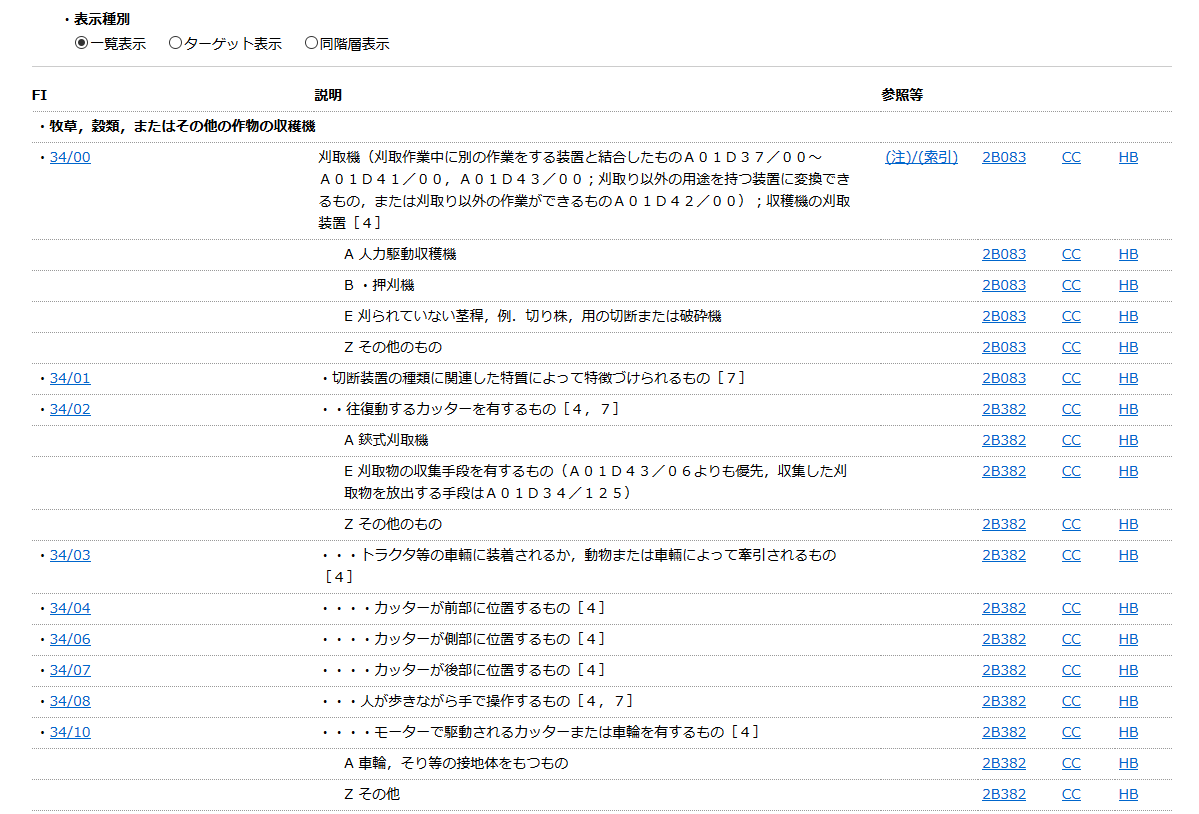Click CC link in the 34/08 row
Viewport: 1199px width, 814px height.
tap(1071, 701)
